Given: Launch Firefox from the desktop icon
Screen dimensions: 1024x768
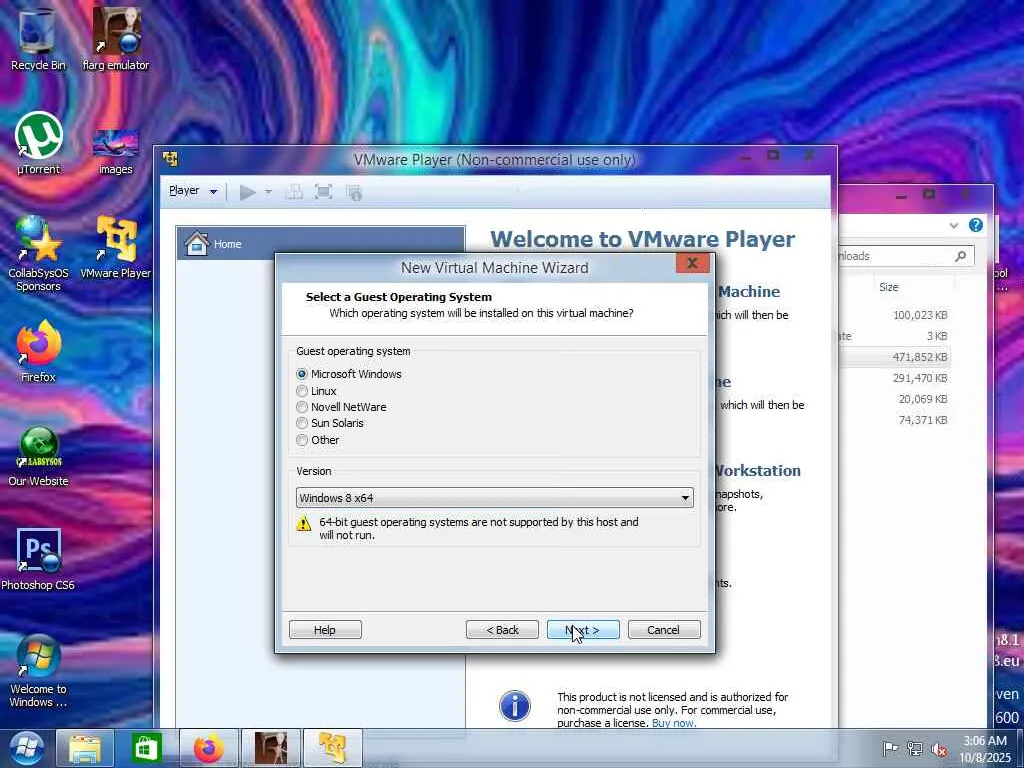Looking at the screenshot, I should tap(38, 351).
